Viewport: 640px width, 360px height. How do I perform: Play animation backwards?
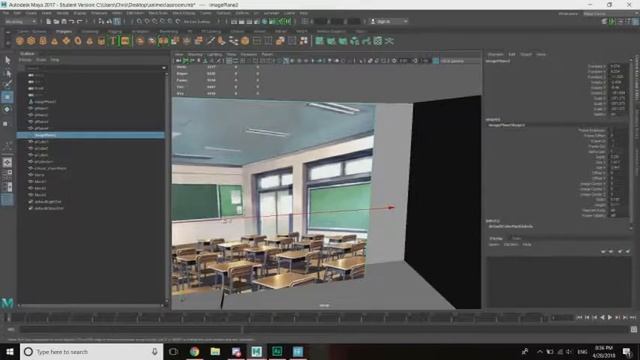click(x=602, y=318)
